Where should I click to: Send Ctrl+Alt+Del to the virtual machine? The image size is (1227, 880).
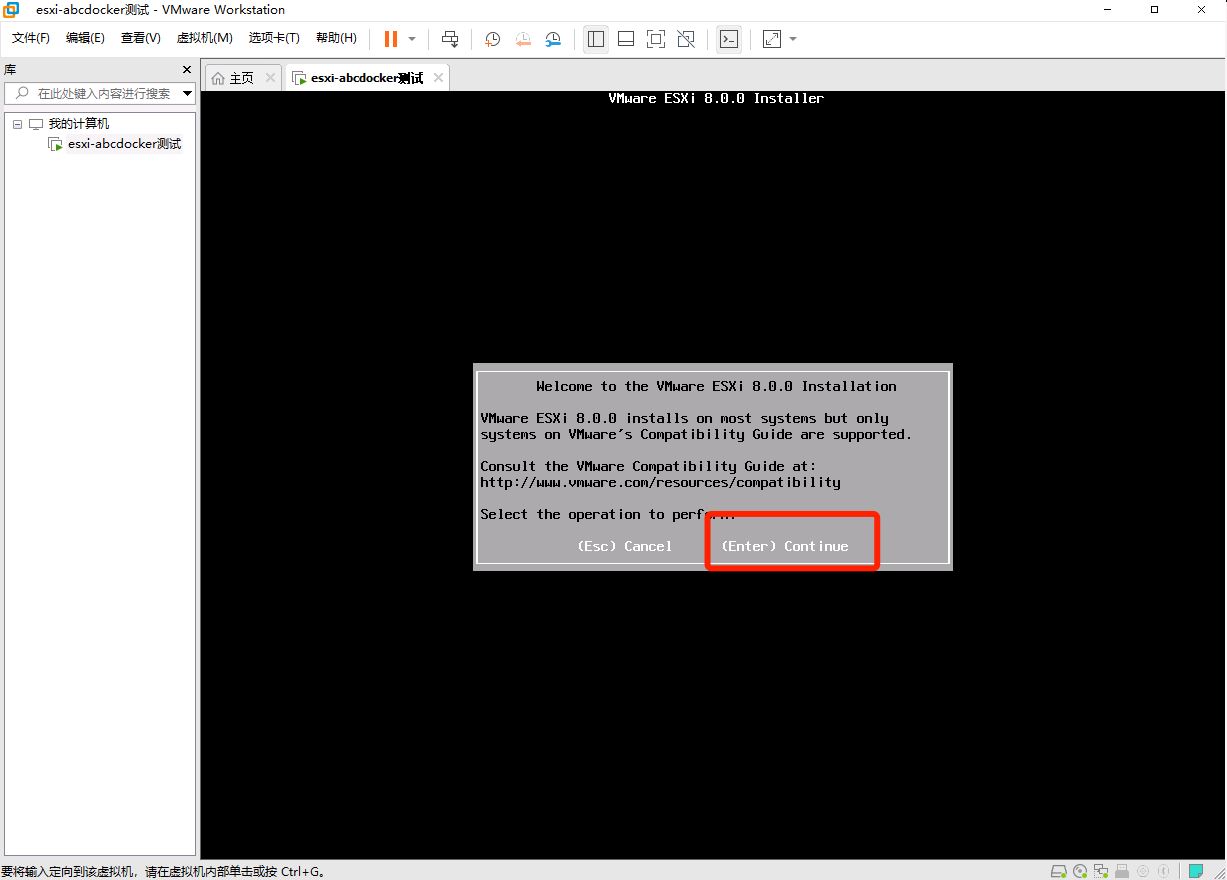tap(450, 39)
